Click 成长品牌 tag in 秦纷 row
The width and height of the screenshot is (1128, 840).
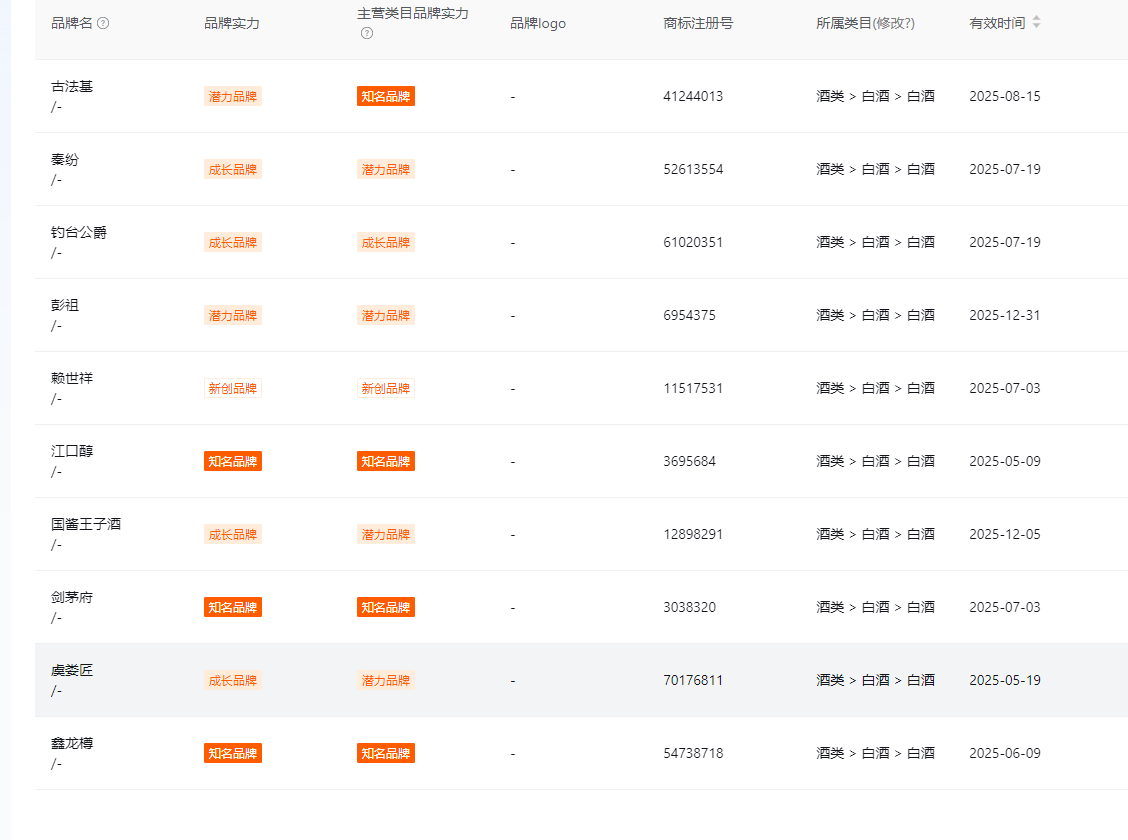232,170
